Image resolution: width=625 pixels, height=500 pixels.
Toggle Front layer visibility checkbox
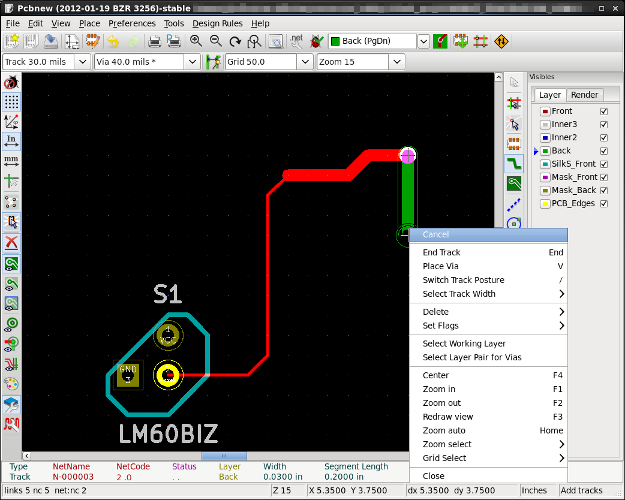(x=604, y=111)
